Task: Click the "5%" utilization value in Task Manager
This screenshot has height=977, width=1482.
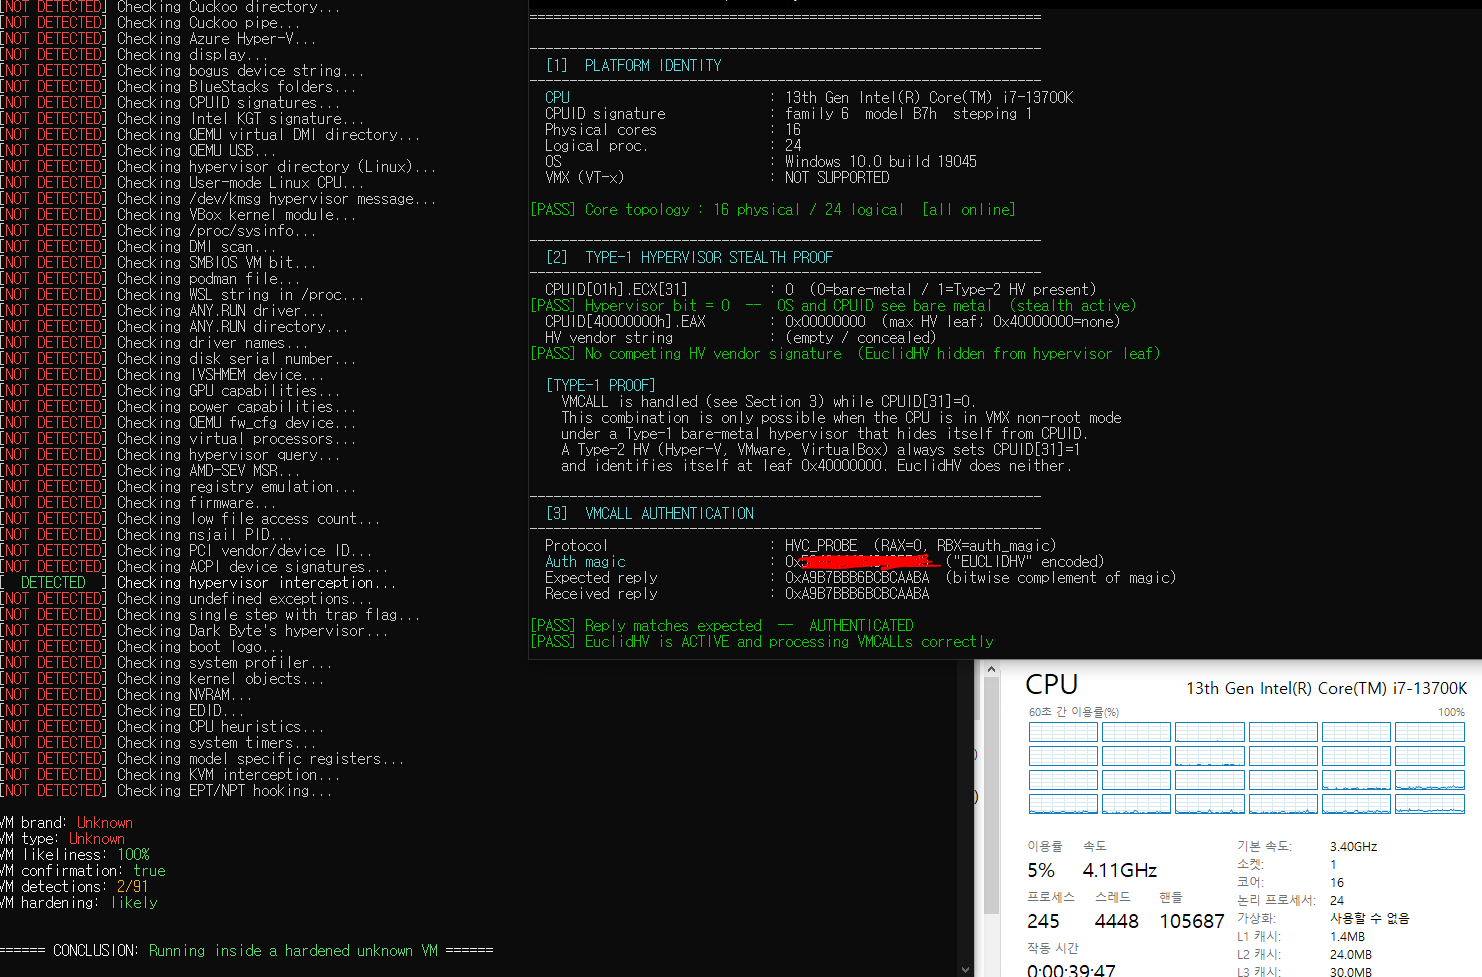Action: pyautogui.click(x=1041, y=870)
